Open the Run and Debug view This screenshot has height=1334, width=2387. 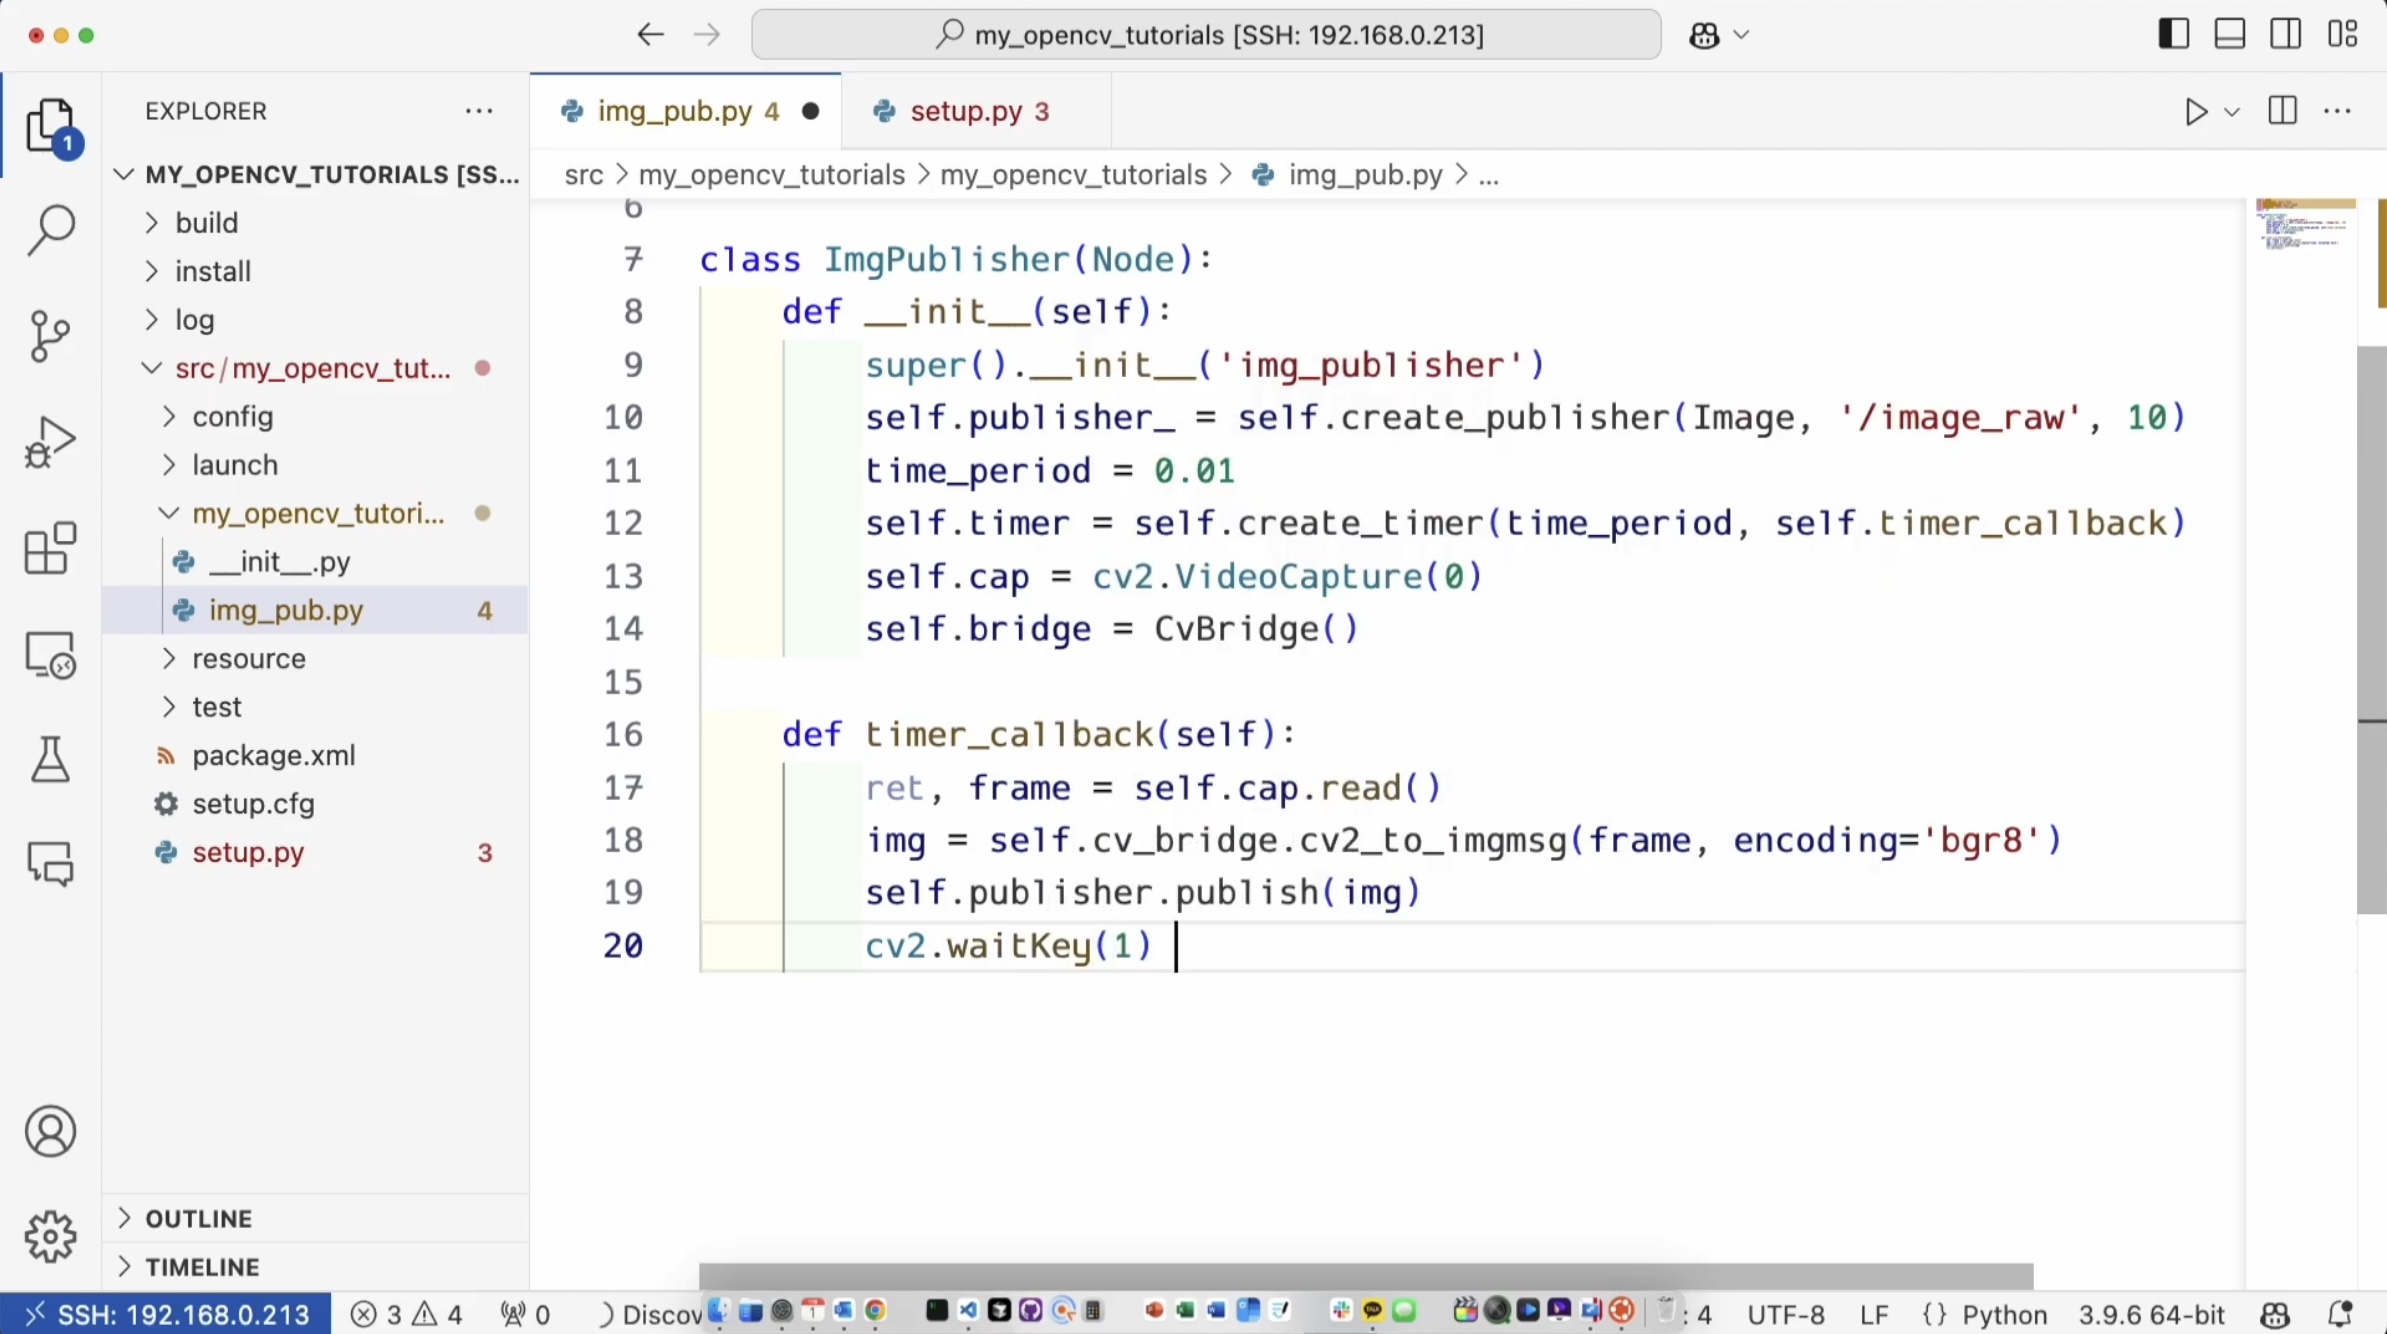(x=50, y=442)
